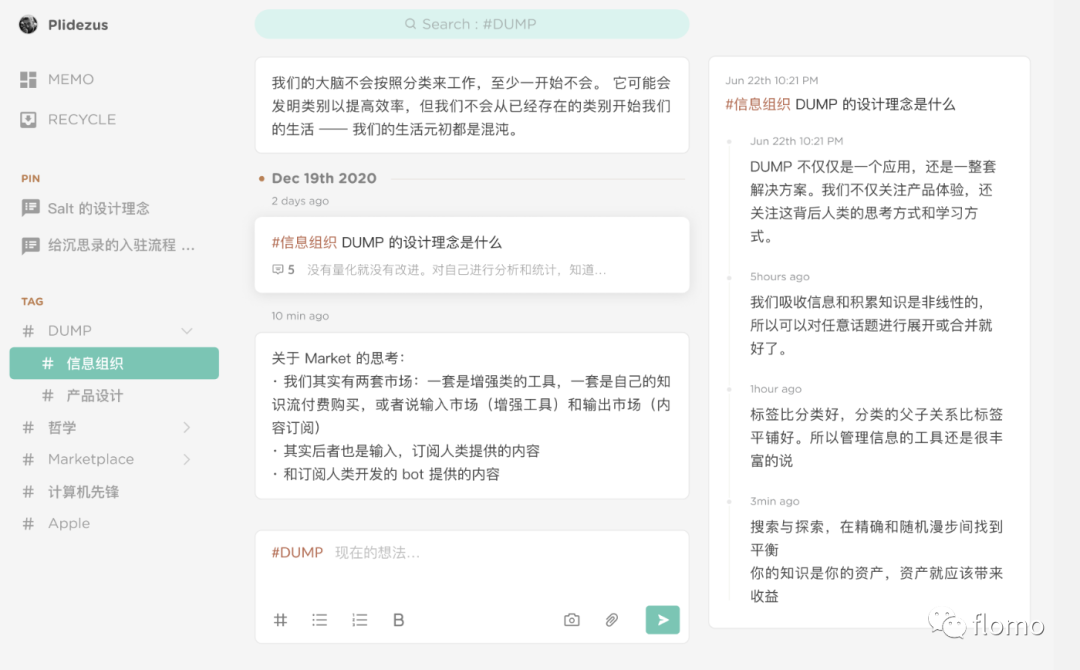Insert a numbered list in the editor
The height and width of the screenshot is (670, 1080).
tap(360, 620)
